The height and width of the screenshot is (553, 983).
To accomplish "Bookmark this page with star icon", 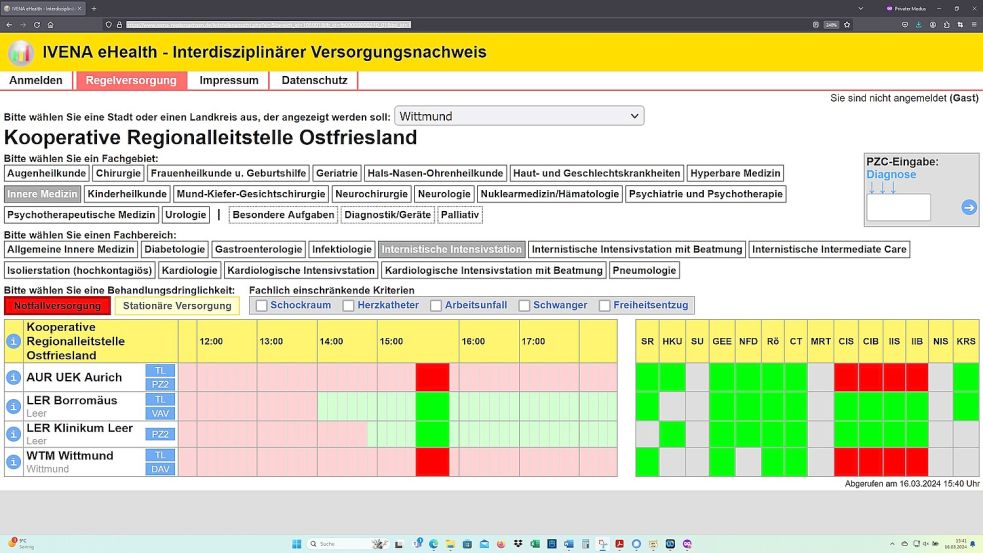I will tap(847, 24).
